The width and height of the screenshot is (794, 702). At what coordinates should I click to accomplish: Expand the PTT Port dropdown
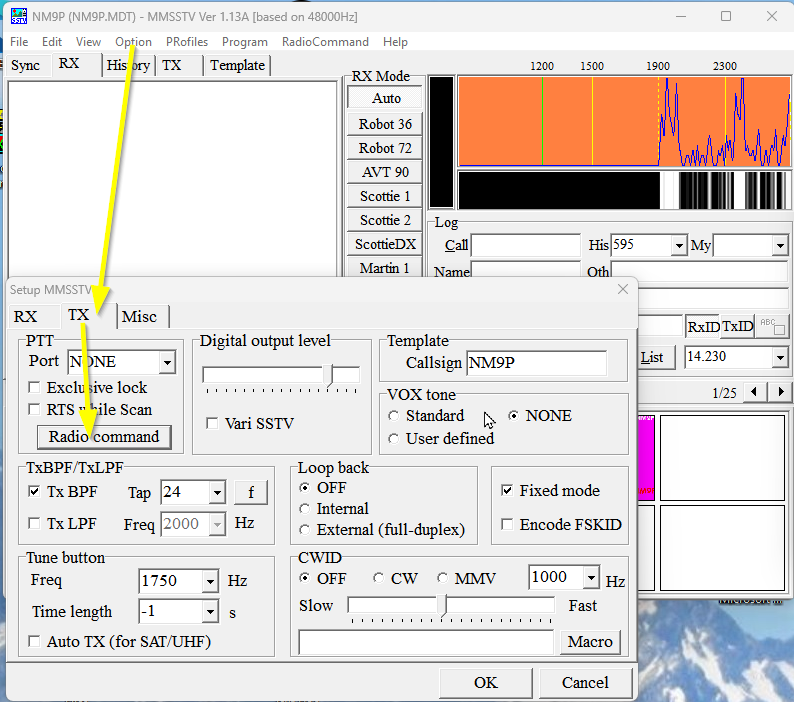click(x=167, y=362)
